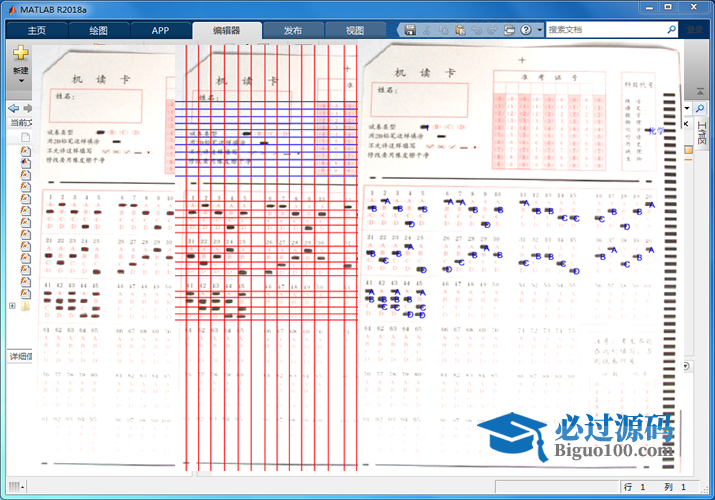Expand the quick access toolbar dropdown arrow

[539, 30]
